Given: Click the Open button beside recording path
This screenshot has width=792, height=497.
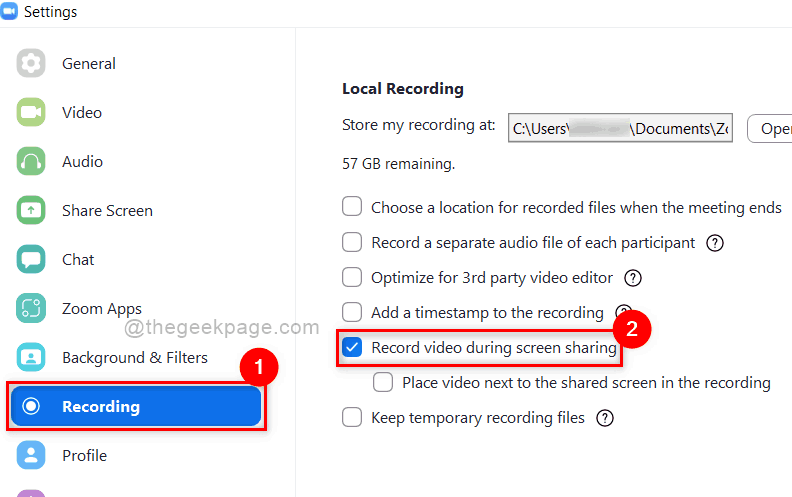Looking at the screenshot, I should tap(770, 129).
